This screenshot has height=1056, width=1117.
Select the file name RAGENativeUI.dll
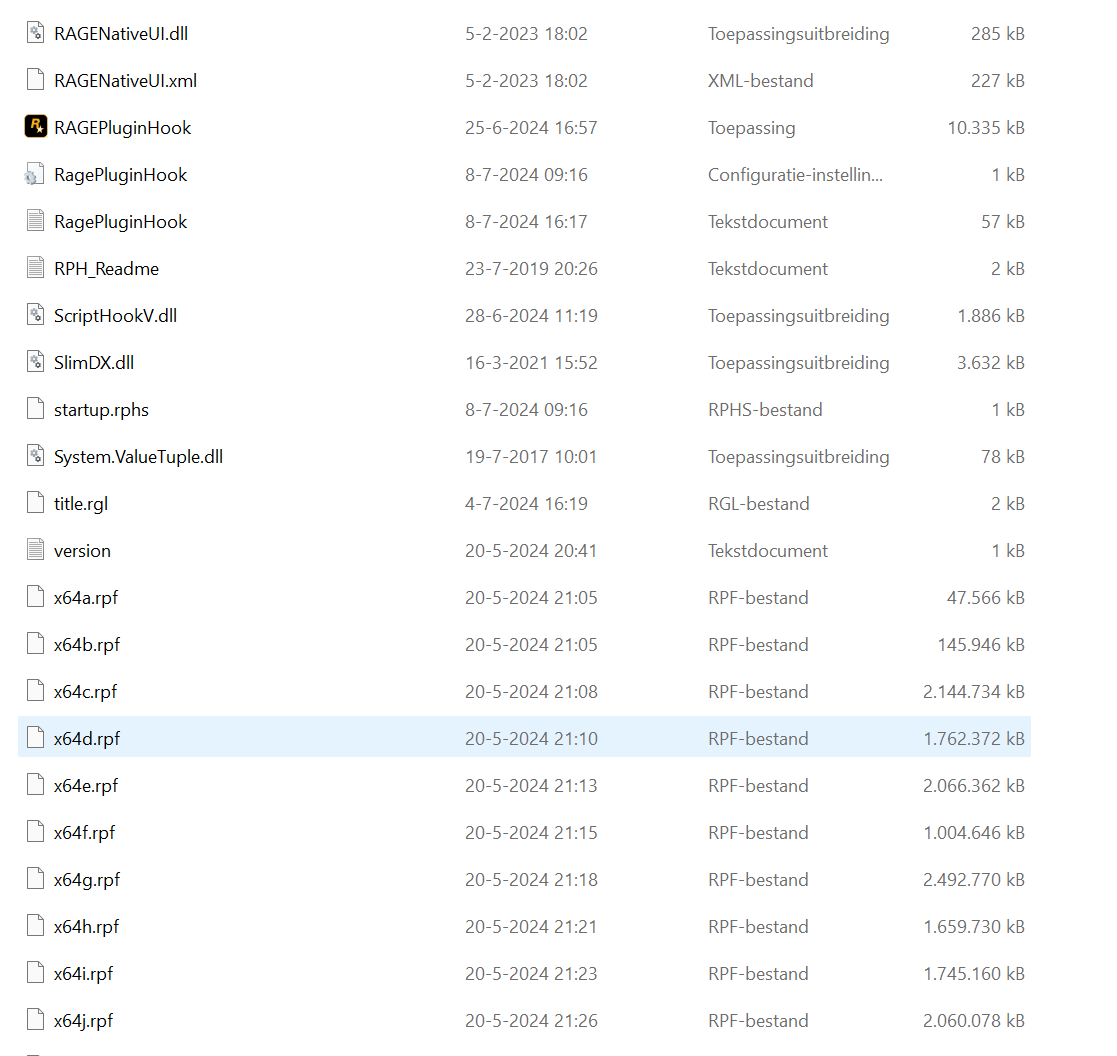[121, 33]
